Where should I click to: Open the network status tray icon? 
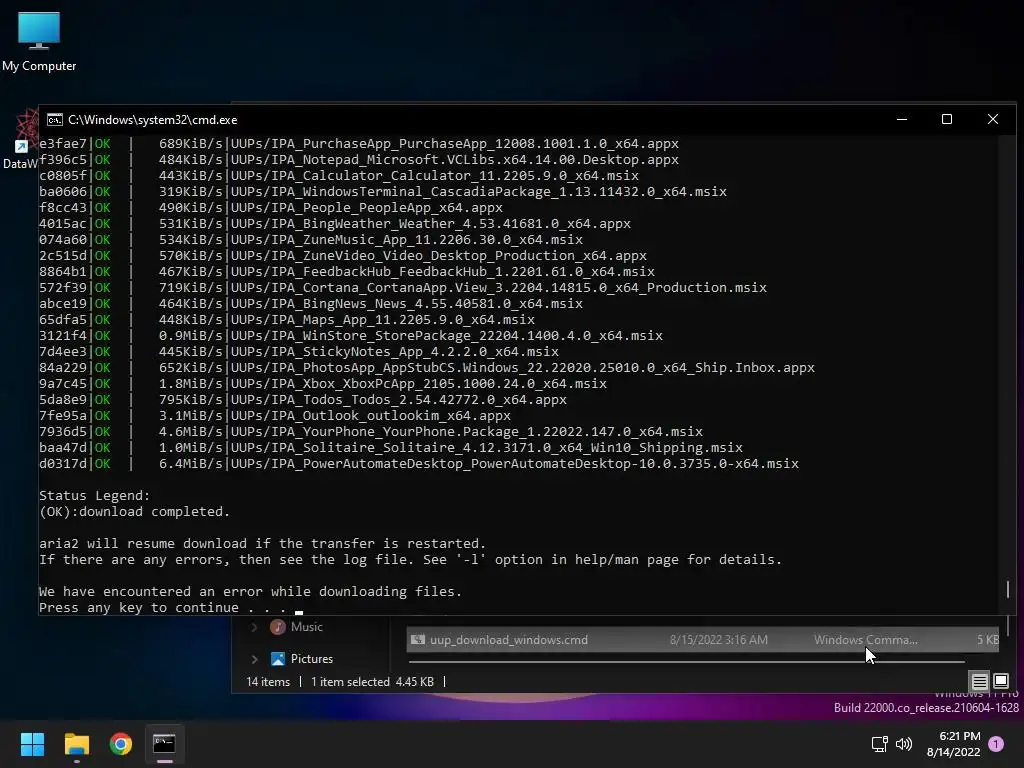point(880,744)
